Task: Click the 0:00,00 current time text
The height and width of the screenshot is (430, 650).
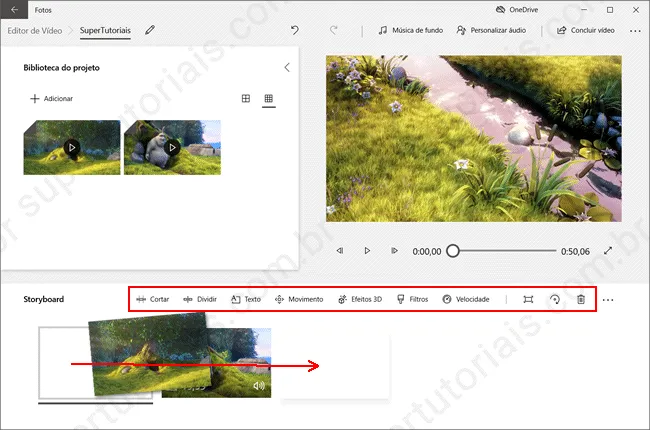Action: point(427,251)
